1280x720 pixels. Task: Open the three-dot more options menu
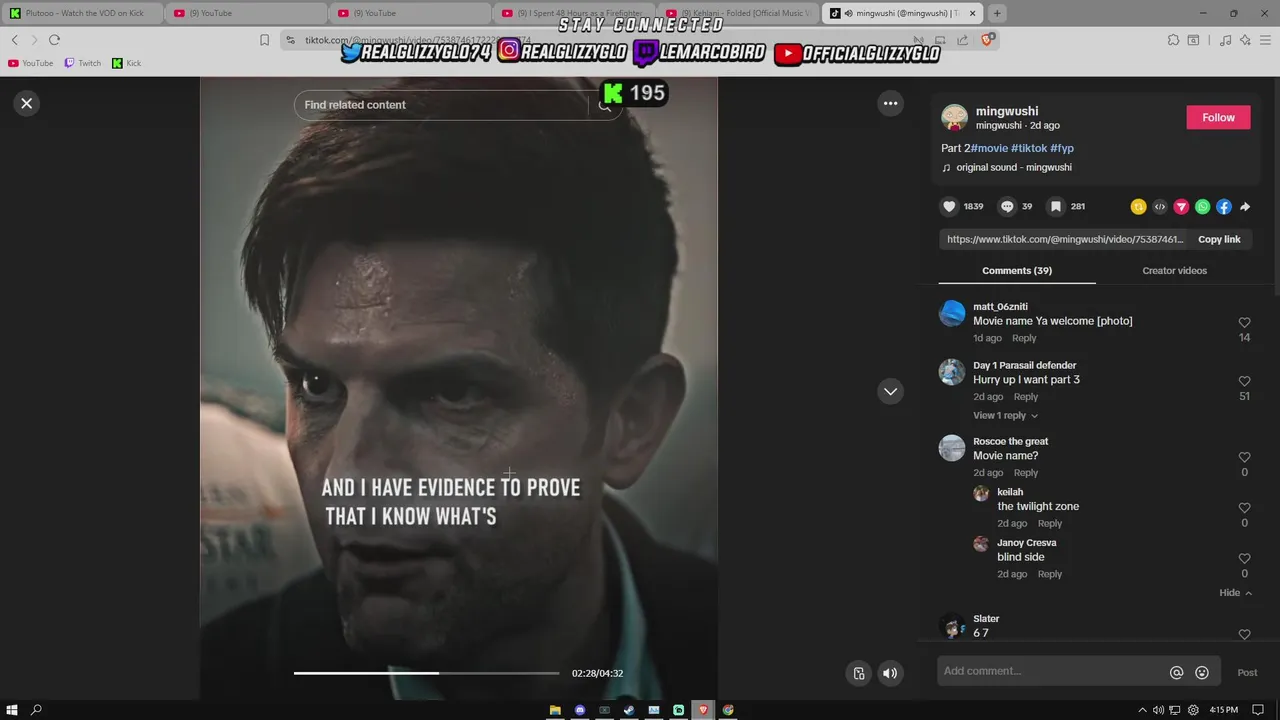point(890,103)
